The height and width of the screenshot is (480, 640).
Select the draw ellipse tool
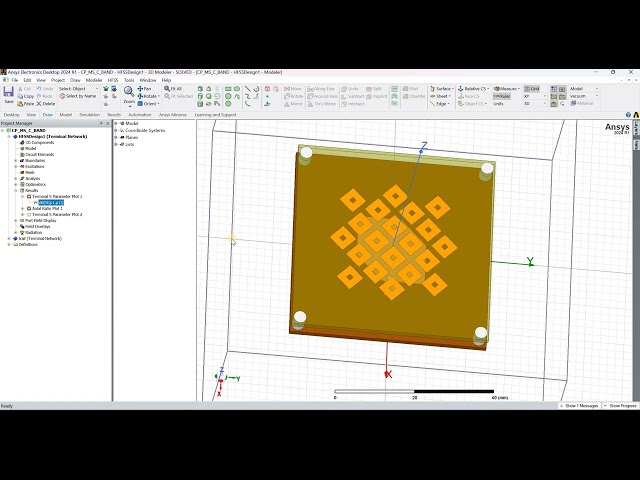point(237,89)
